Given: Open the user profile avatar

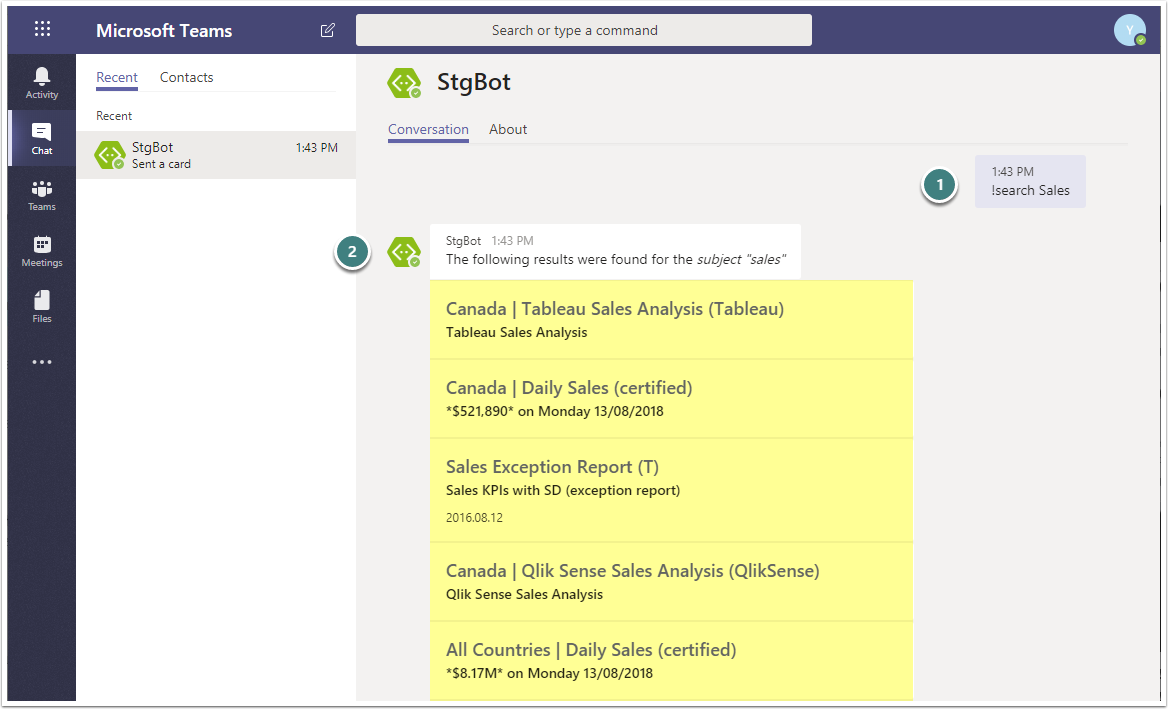Looking at the screenshot, I should point(1129,30).
